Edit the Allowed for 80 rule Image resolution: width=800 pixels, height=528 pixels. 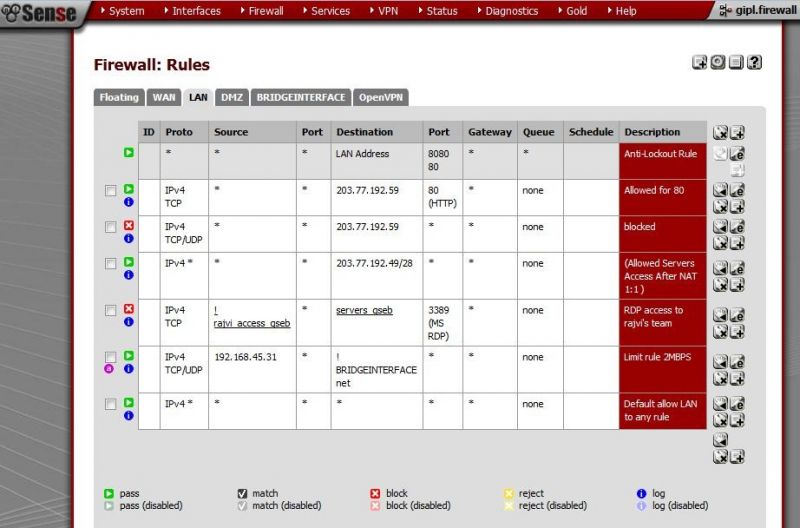pyautogui.click(x=737, y=190)
